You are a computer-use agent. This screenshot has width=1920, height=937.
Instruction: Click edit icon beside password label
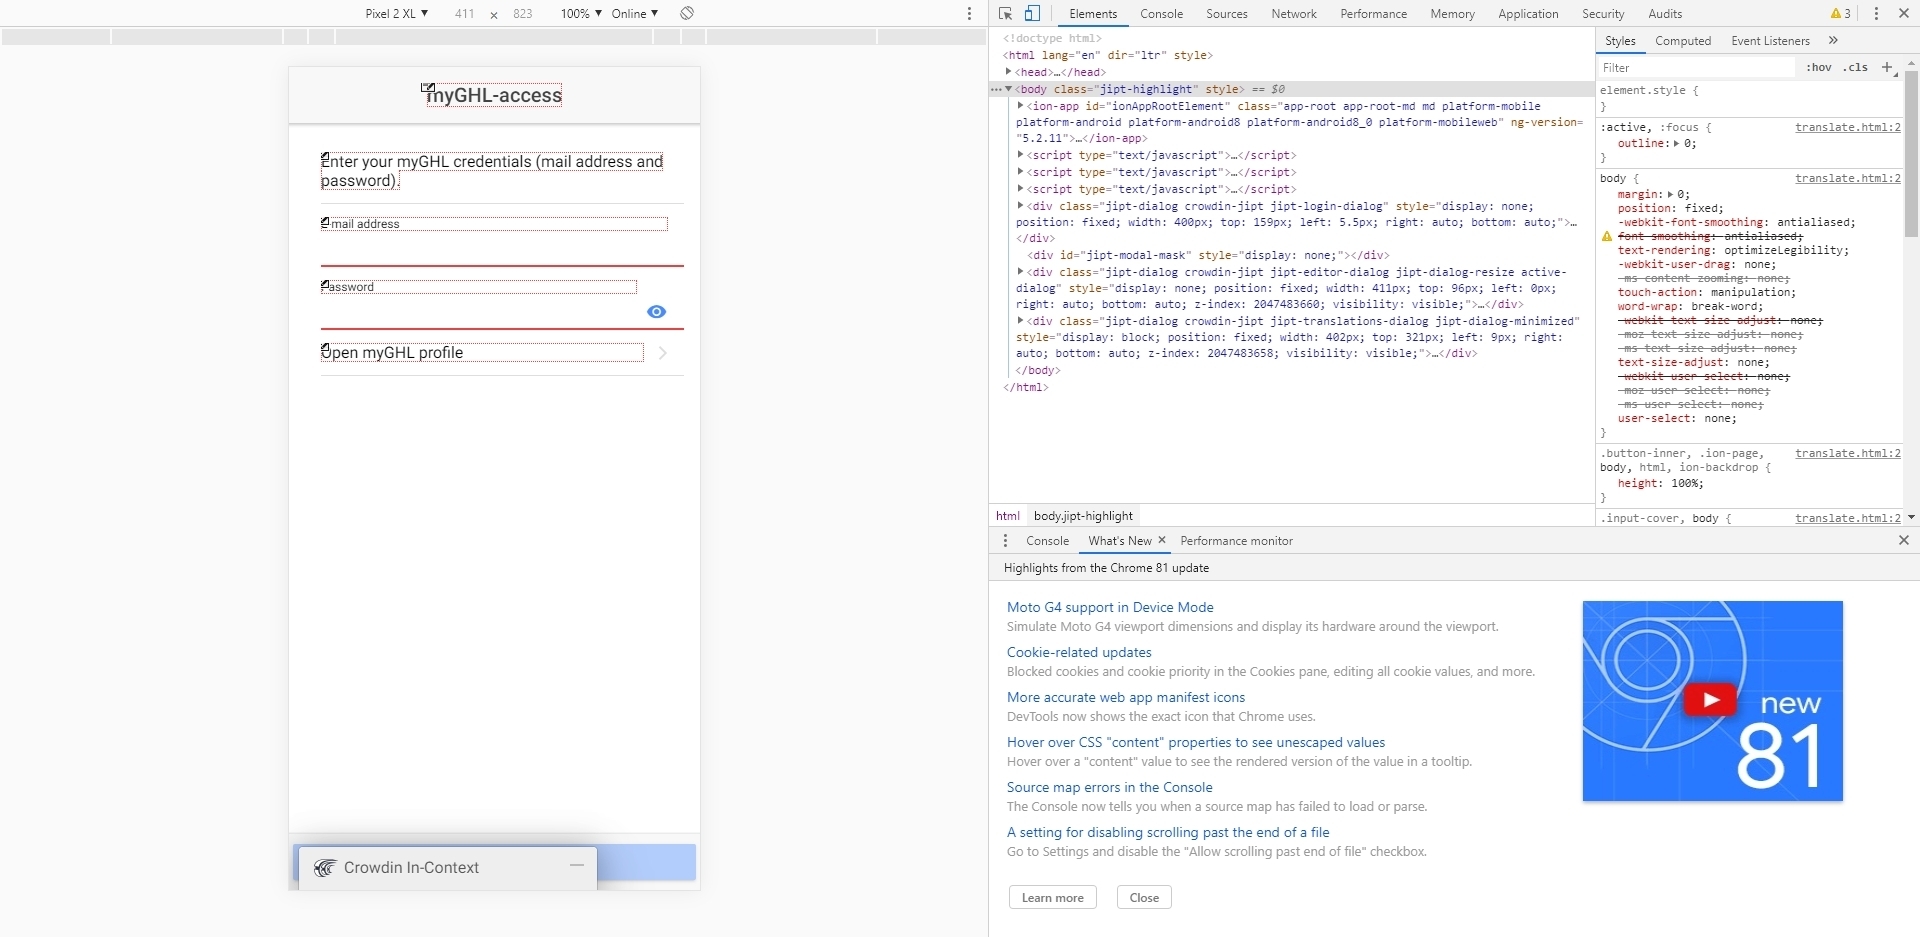(x=325, y=285)
